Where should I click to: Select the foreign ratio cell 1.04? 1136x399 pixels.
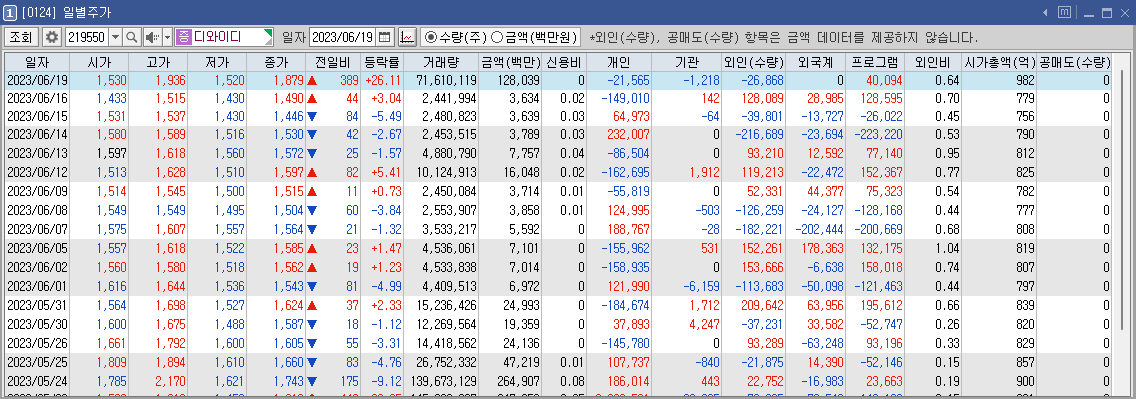click(x=933, y=248)
